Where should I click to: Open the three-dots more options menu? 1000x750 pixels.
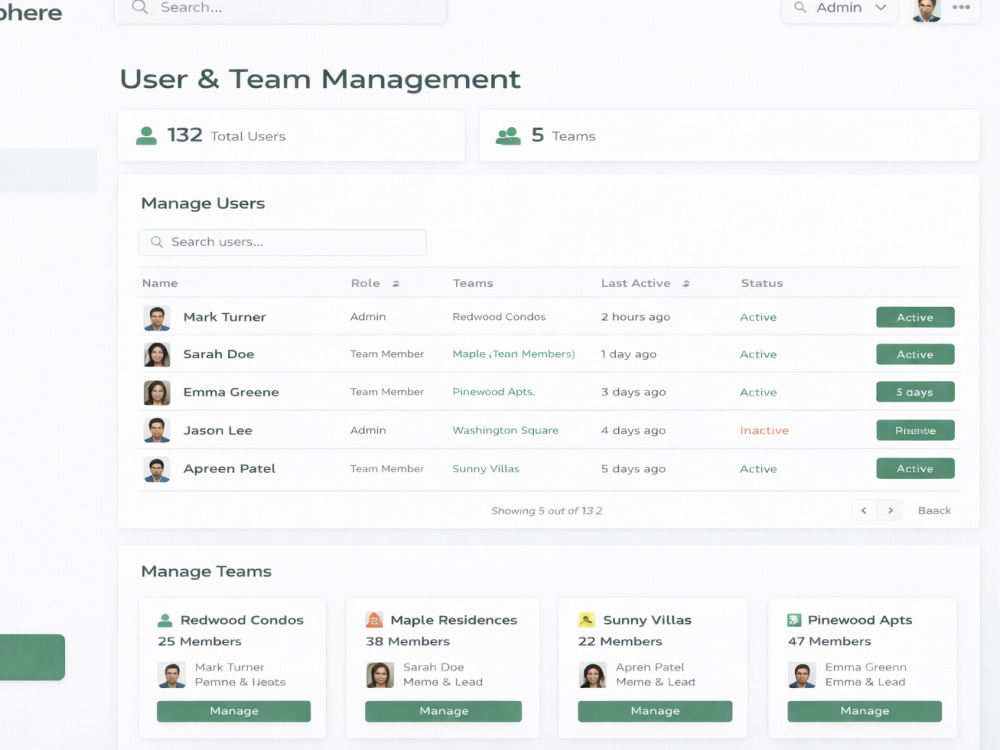pyautogui.click(x=961, y=8)
